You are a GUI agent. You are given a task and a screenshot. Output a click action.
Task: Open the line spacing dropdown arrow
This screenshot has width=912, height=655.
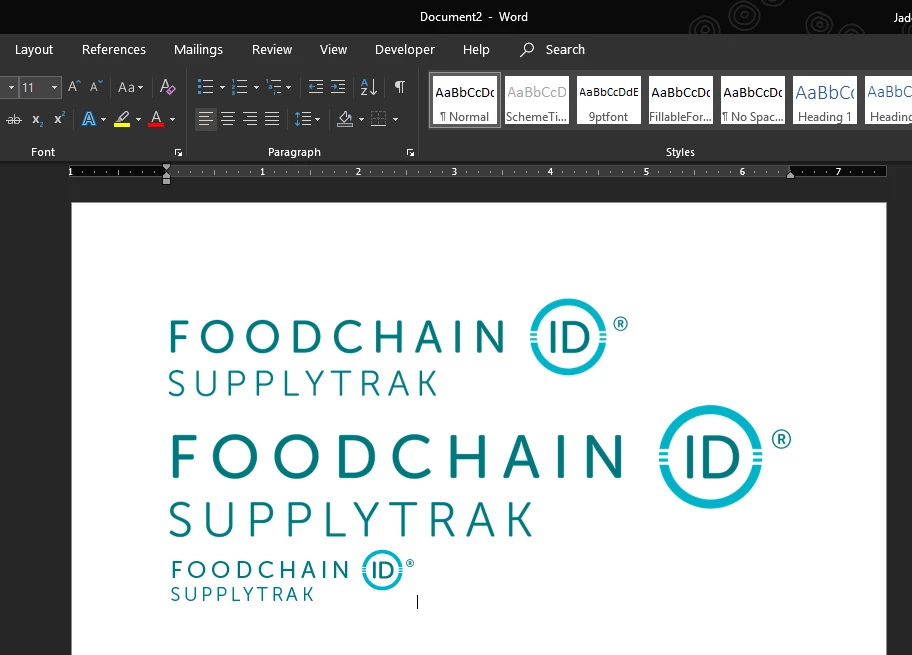(318, 120)
